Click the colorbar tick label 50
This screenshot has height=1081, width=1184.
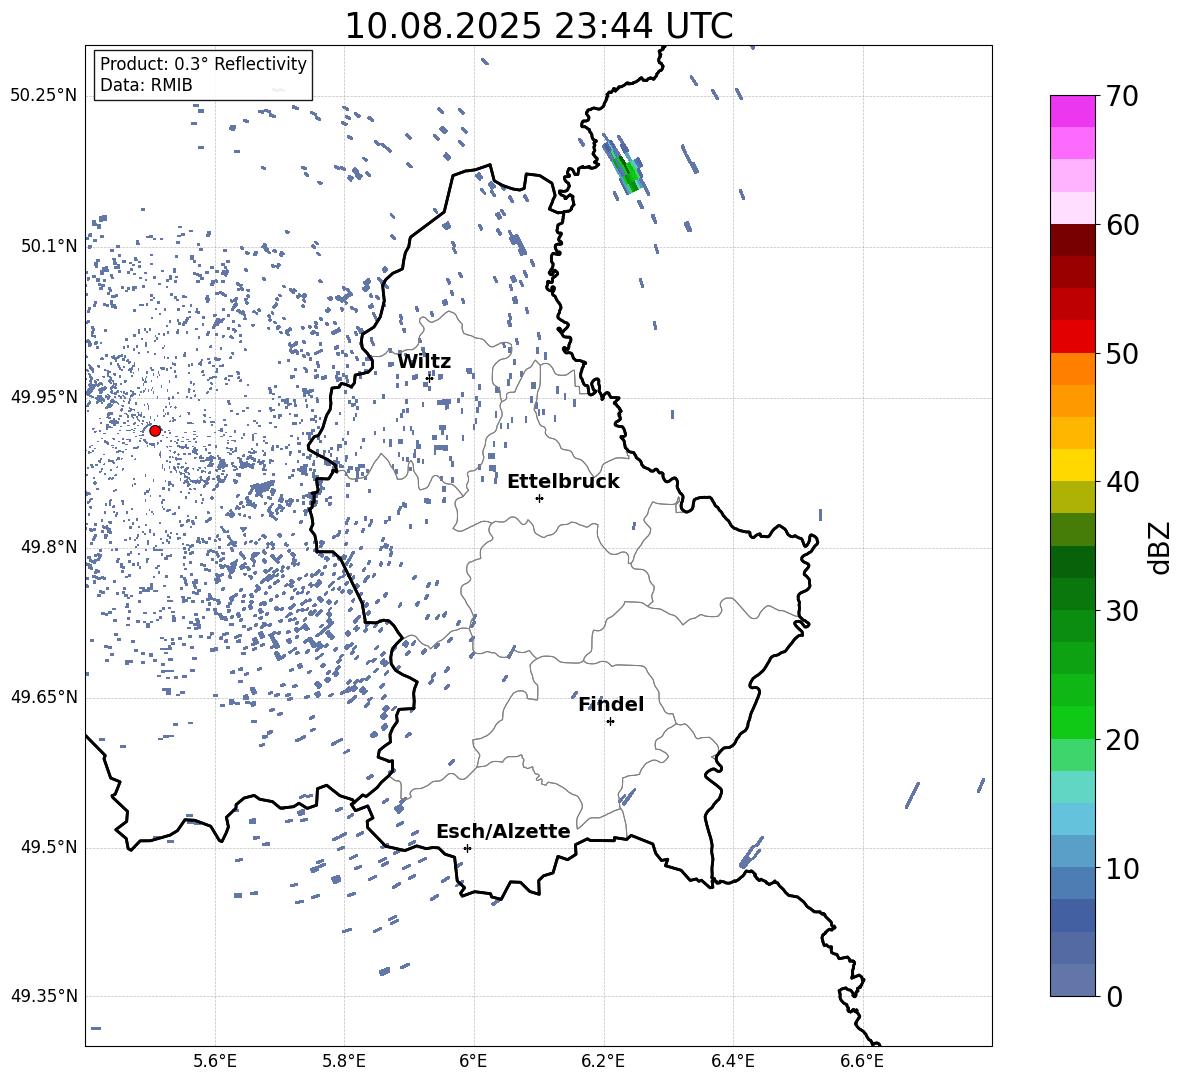1122,354
